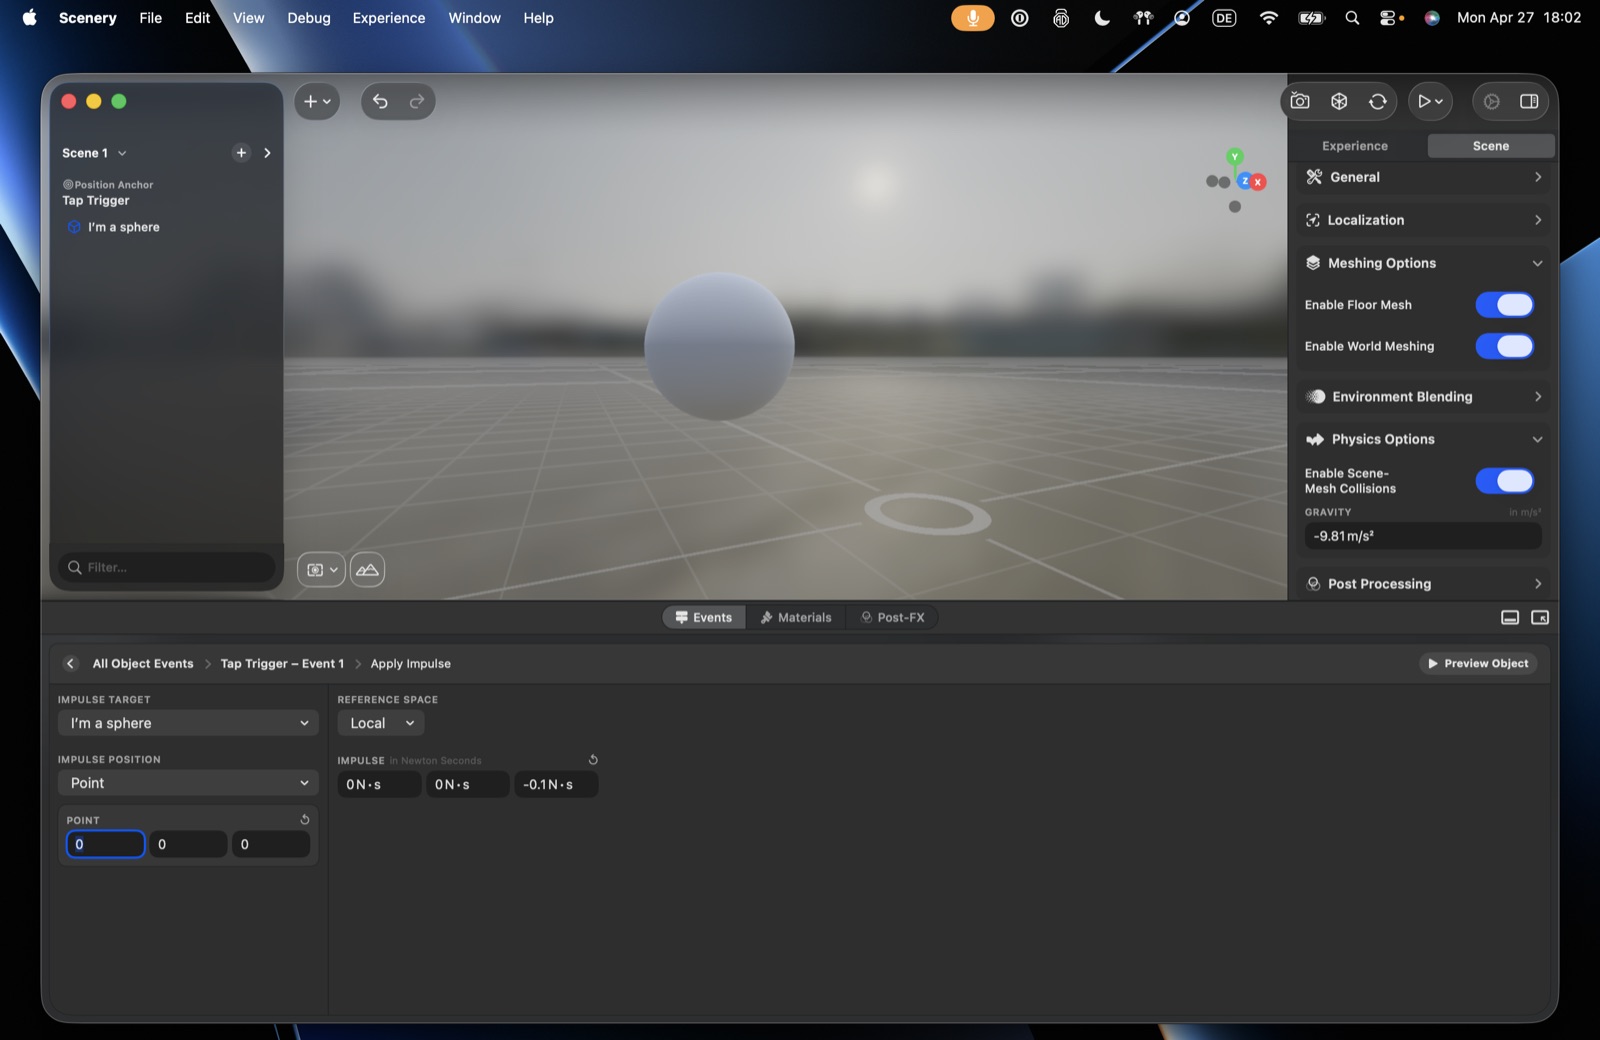Switch to the Events tab
The width and height of the screenshot is (1600, 1040).
click(704, 618)
